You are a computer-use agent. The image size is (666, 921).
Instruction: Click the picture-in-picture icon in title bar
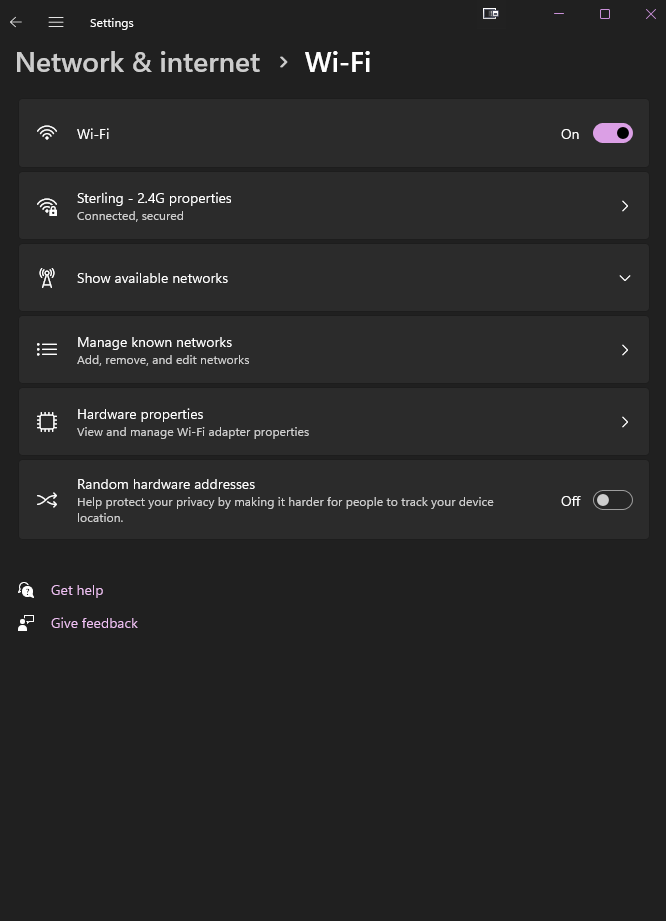(490, 14)
